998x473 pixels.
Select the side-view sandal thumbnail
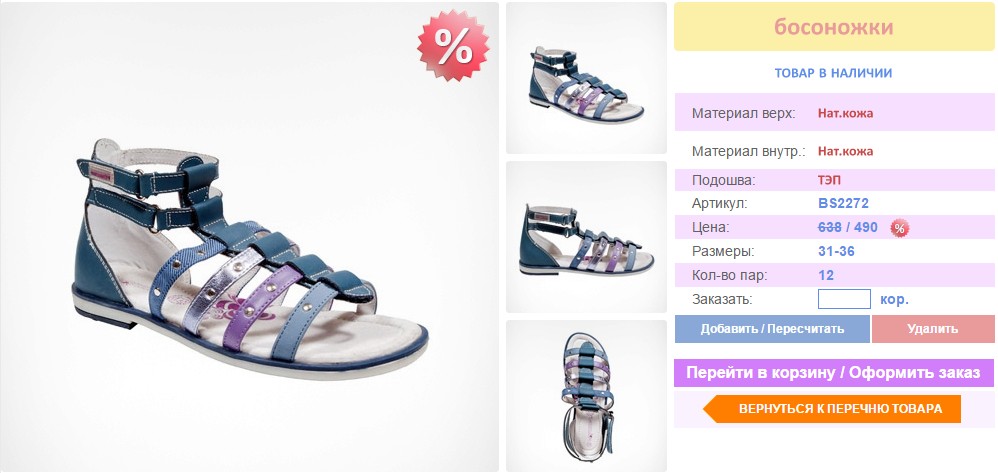586,237
